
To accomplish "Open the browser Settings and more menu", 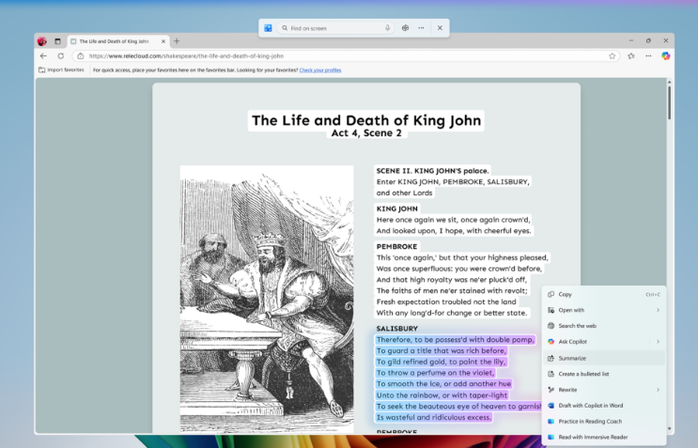I will [x=648, y=56].
